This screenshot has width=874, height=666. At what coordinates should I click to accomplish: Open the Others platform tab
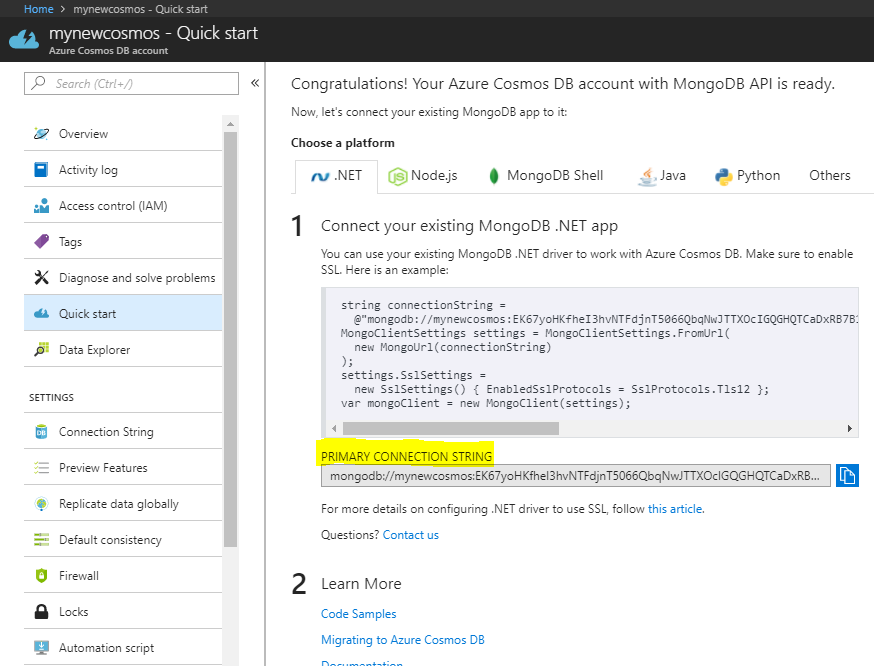click(829, 176)
